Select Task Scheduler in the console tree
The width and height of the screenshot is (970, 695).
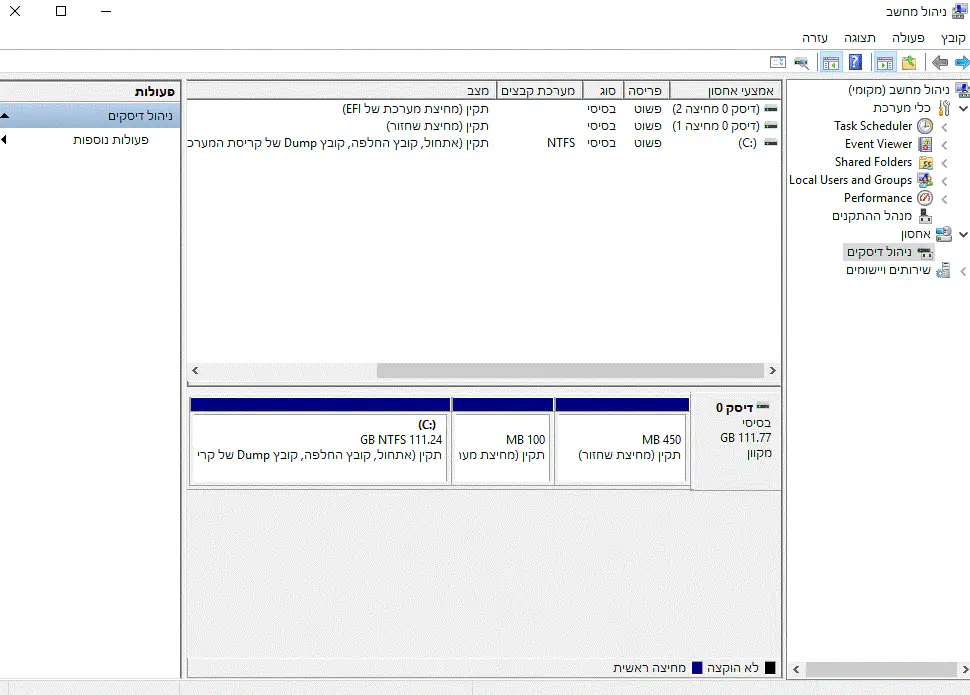tap(873, 126)
